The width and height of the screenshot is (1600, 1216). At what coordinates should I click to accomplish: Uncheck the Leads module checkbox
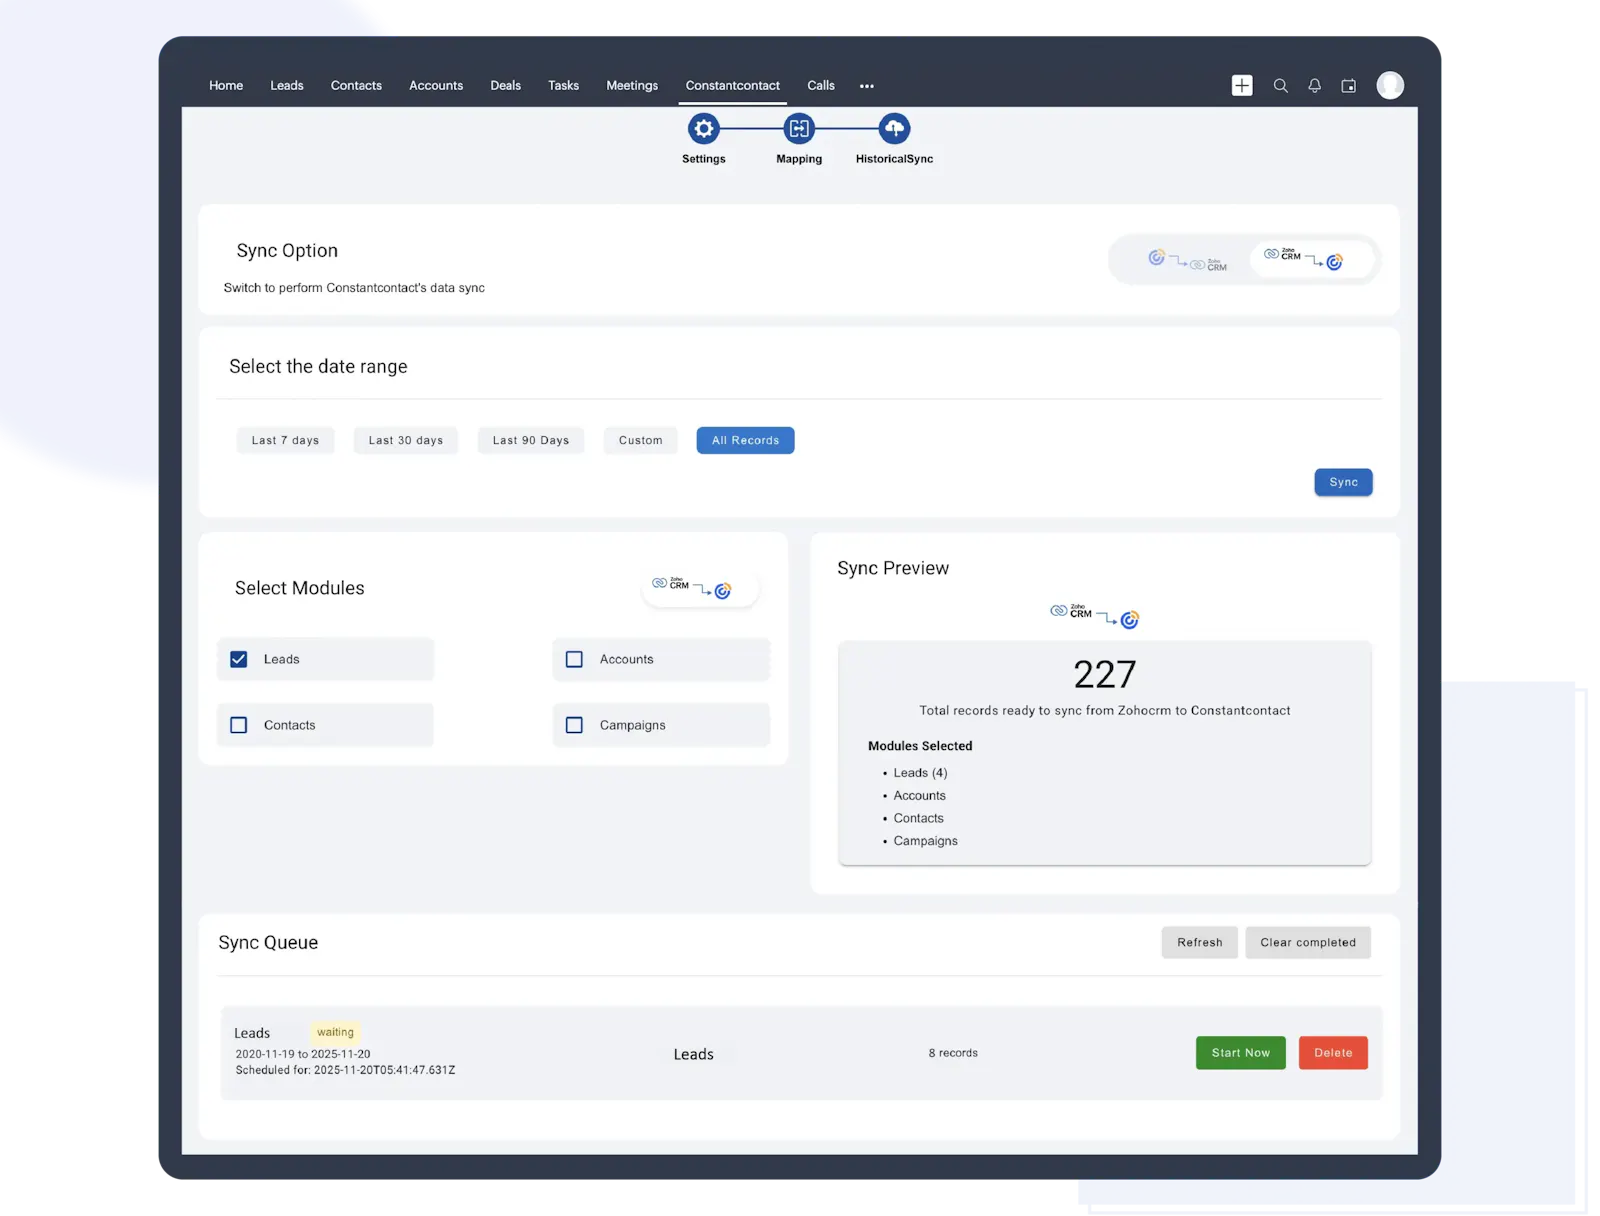click(x=238, y=659)
